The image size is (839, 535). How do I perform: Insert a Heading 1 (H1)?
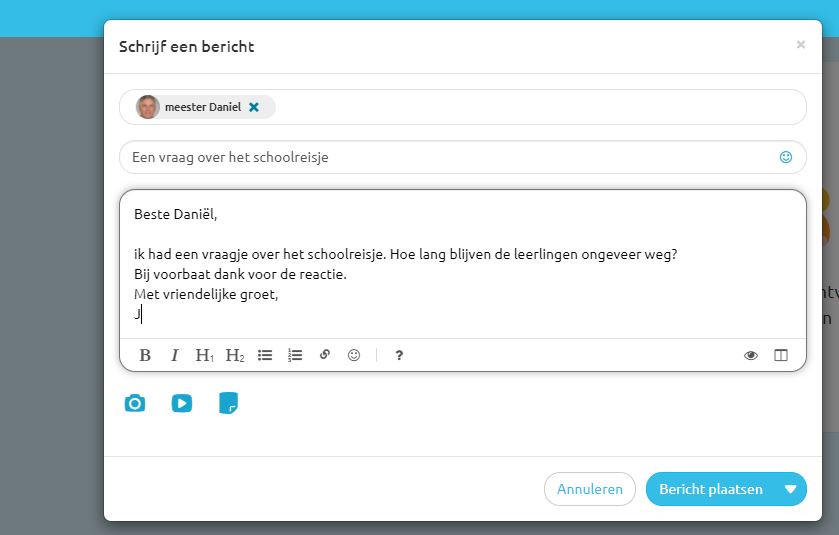[204, 355]
